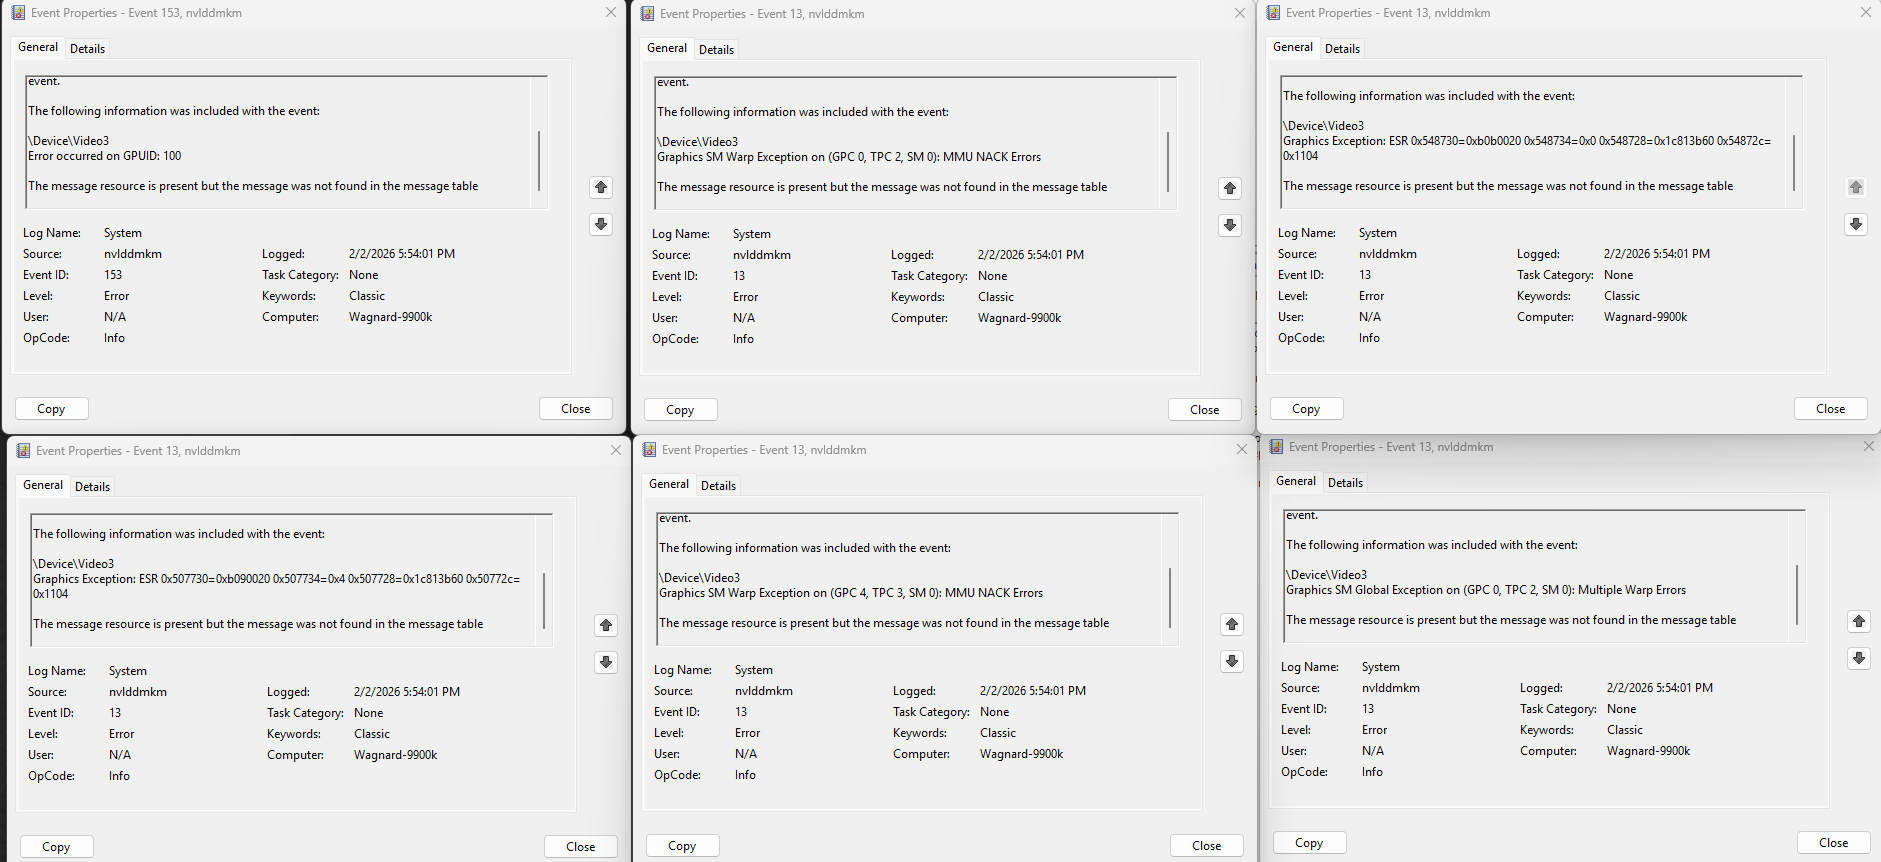Image resolution: width=1881 pixels, height=862 pixels.
Task: Open Details tab in Event 153 window
Action: coord(87,48)
